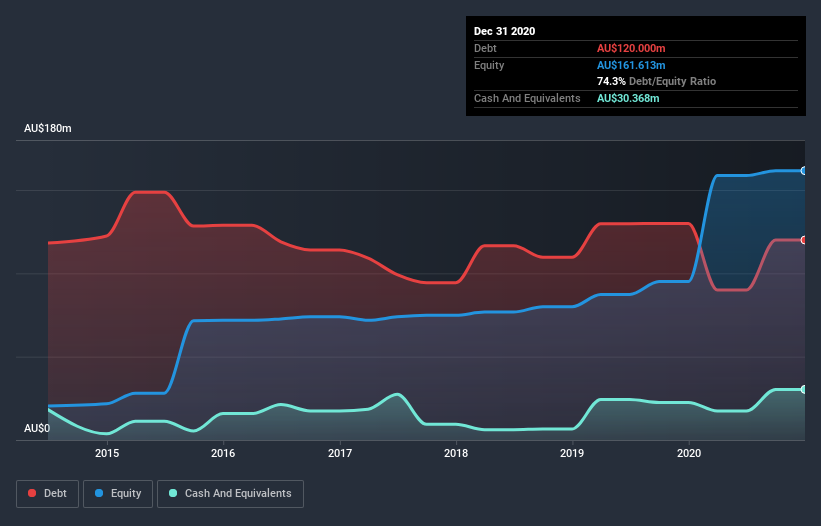Click the Debt row label in tooltip
Screen dimensions: 821x526
[x=485, y=48]
